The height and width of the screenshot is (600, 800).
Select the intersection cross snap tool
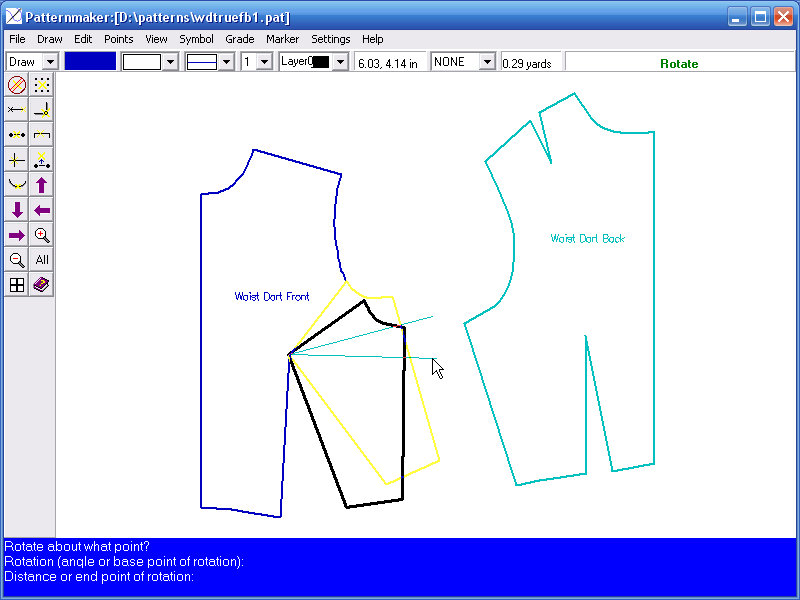click(17, 160)
